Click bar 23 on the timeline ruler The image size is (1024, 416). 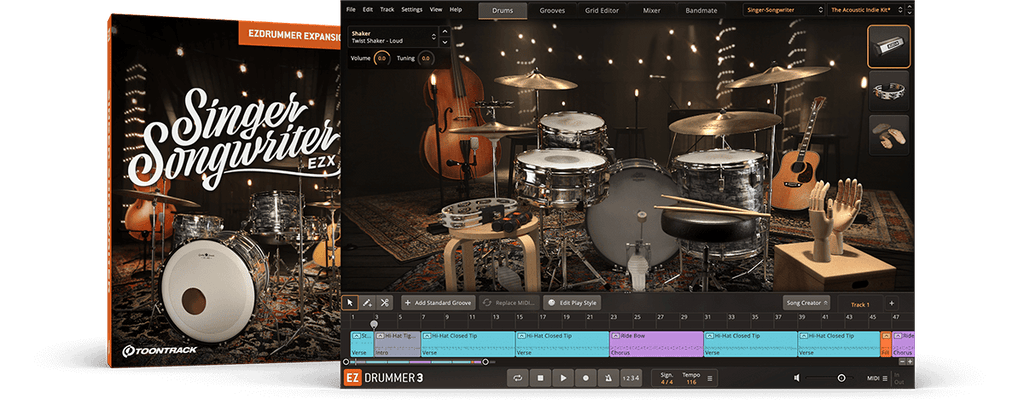(614, 317)
